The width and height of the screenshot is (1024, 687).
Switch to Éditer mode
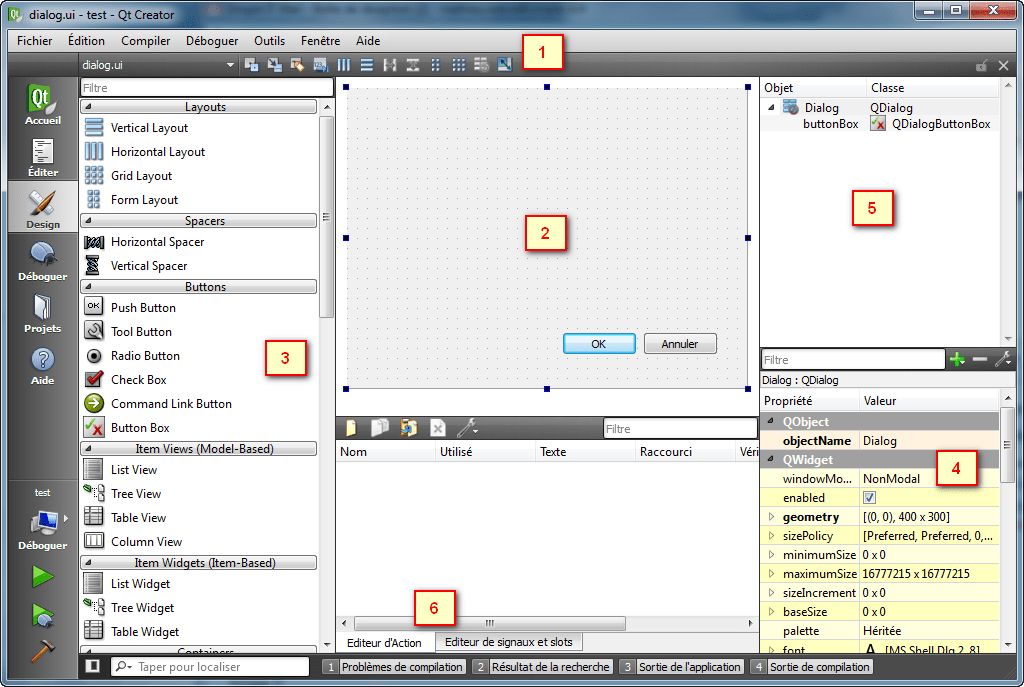(42, 157)
